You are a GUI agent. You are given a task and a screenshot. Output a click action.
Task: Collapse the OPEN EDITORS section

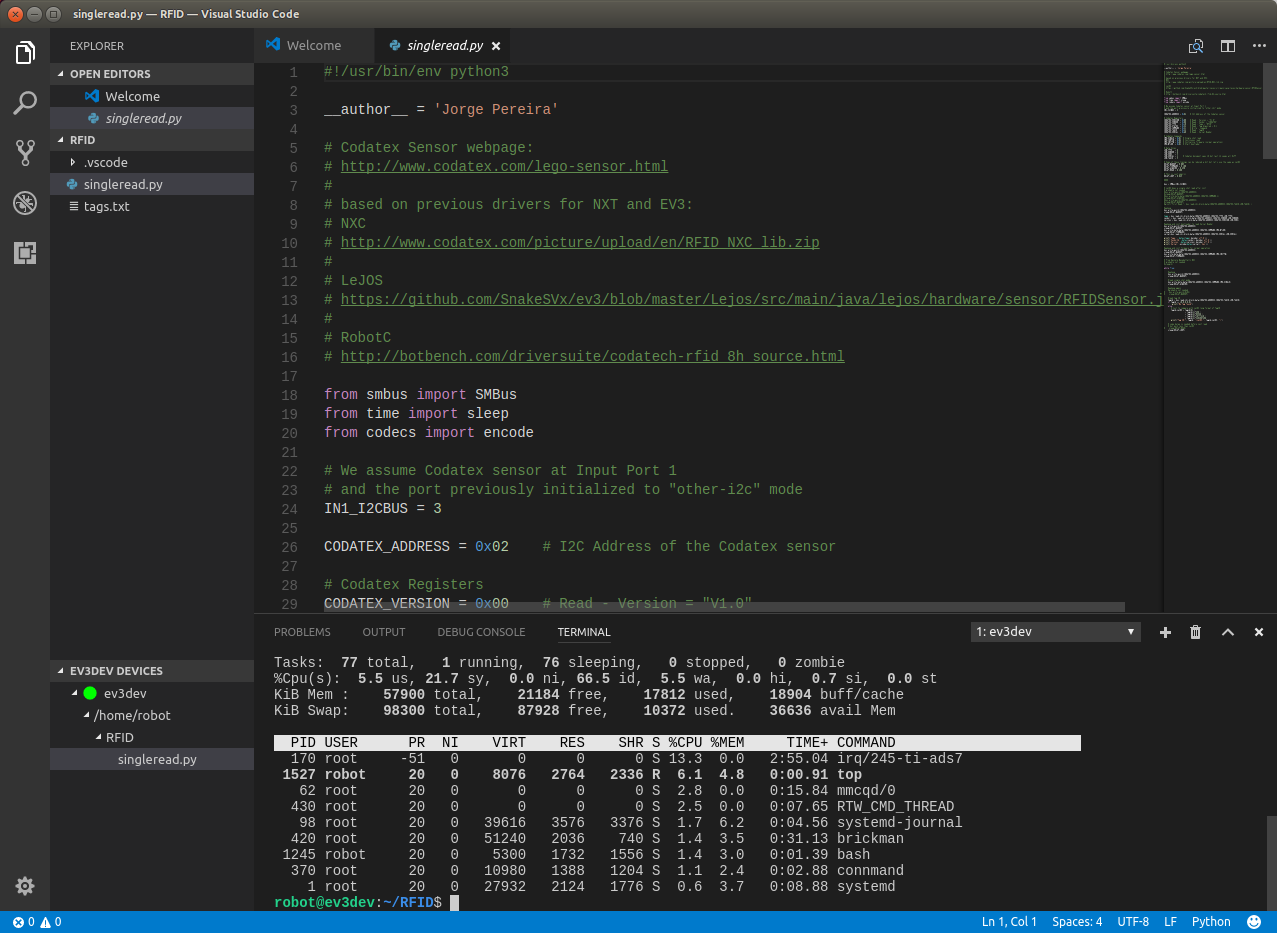click(110, 73)
